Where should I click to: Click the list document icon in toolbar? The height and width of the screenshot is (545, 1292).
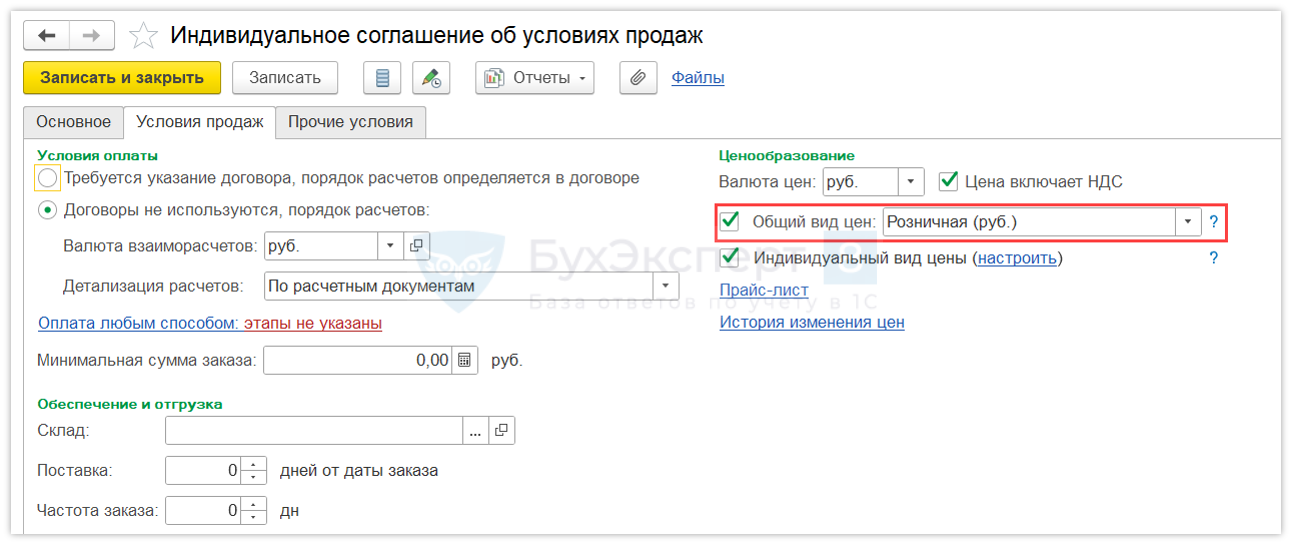tap(382, 78)
